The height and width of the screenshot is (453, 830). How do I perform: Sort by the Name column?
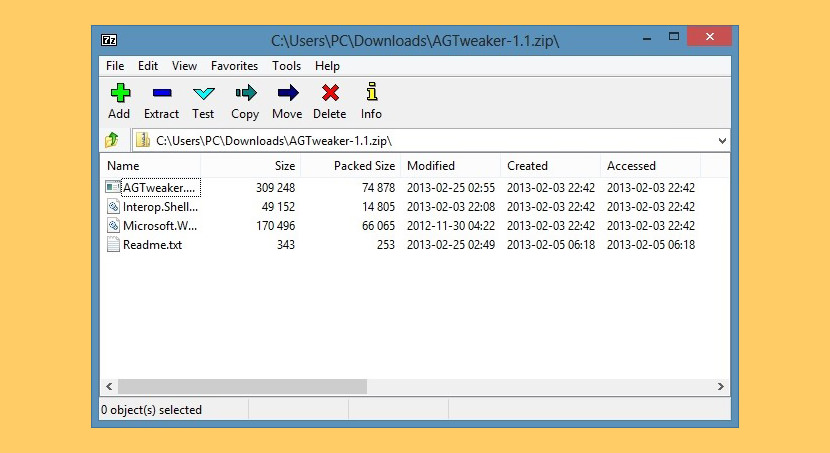[150, 166]
